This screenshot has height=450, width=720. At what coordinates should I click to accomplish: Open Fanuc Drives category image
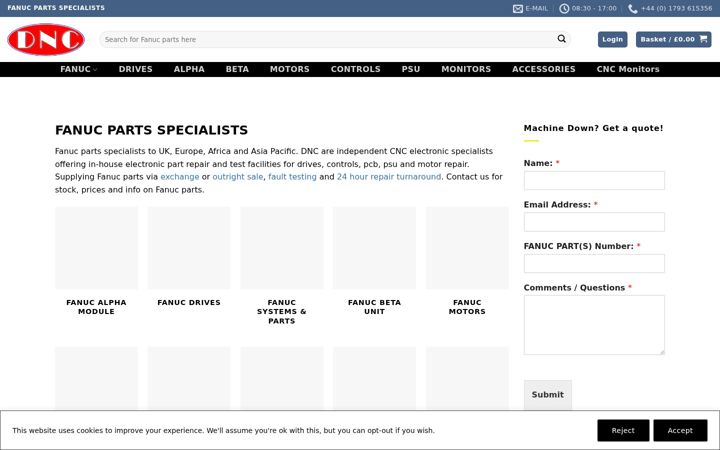(189, 248)
